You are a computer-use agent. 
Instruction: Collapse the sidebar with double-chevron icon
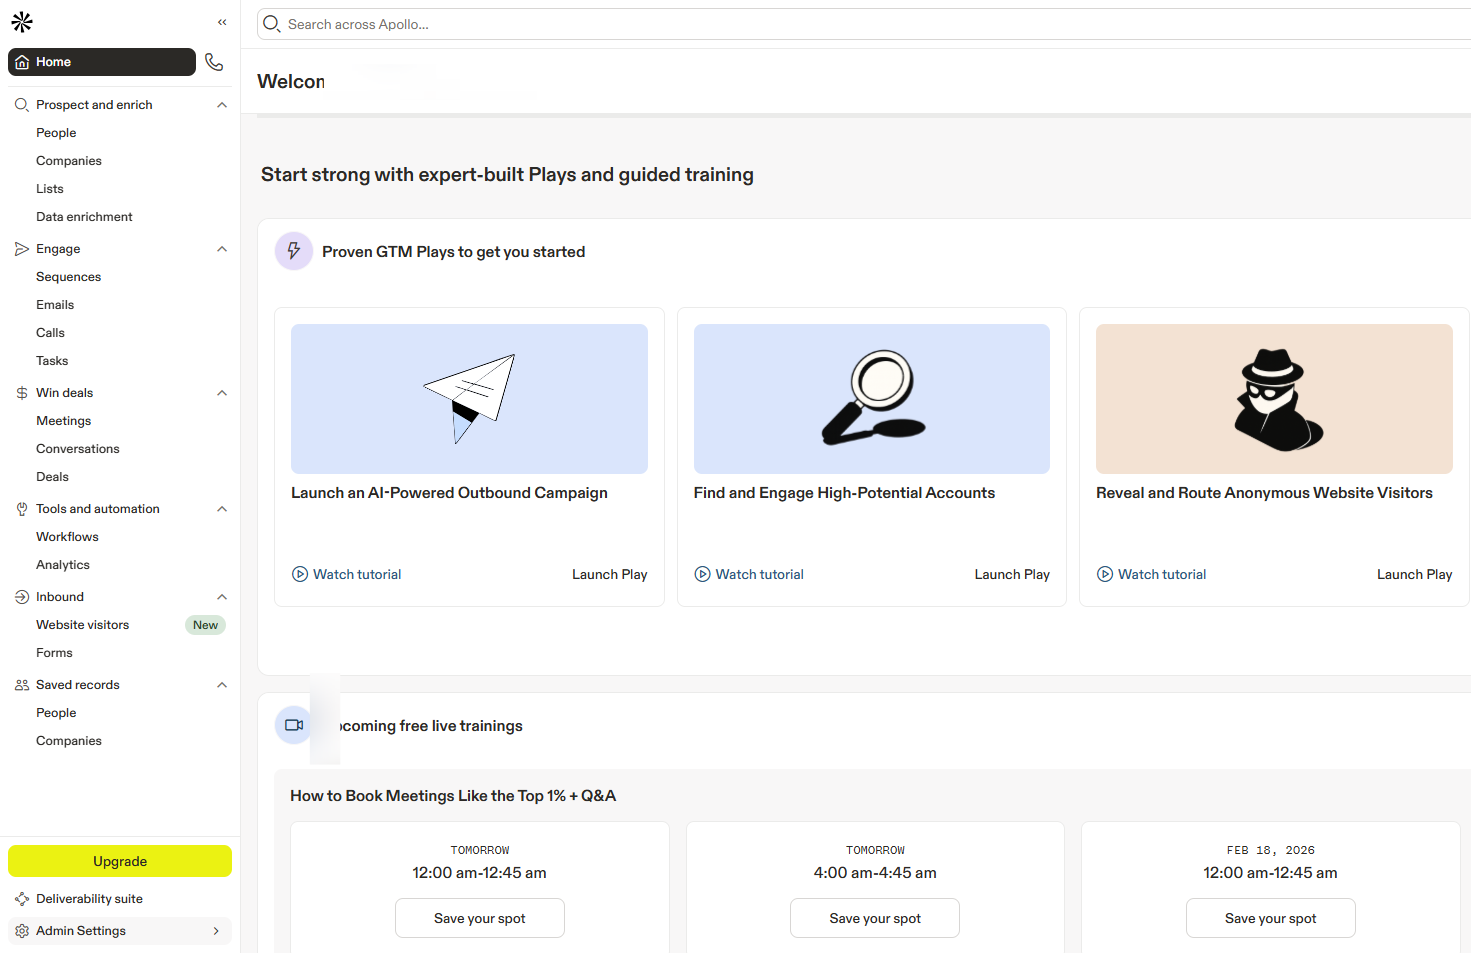coord(222,22)
